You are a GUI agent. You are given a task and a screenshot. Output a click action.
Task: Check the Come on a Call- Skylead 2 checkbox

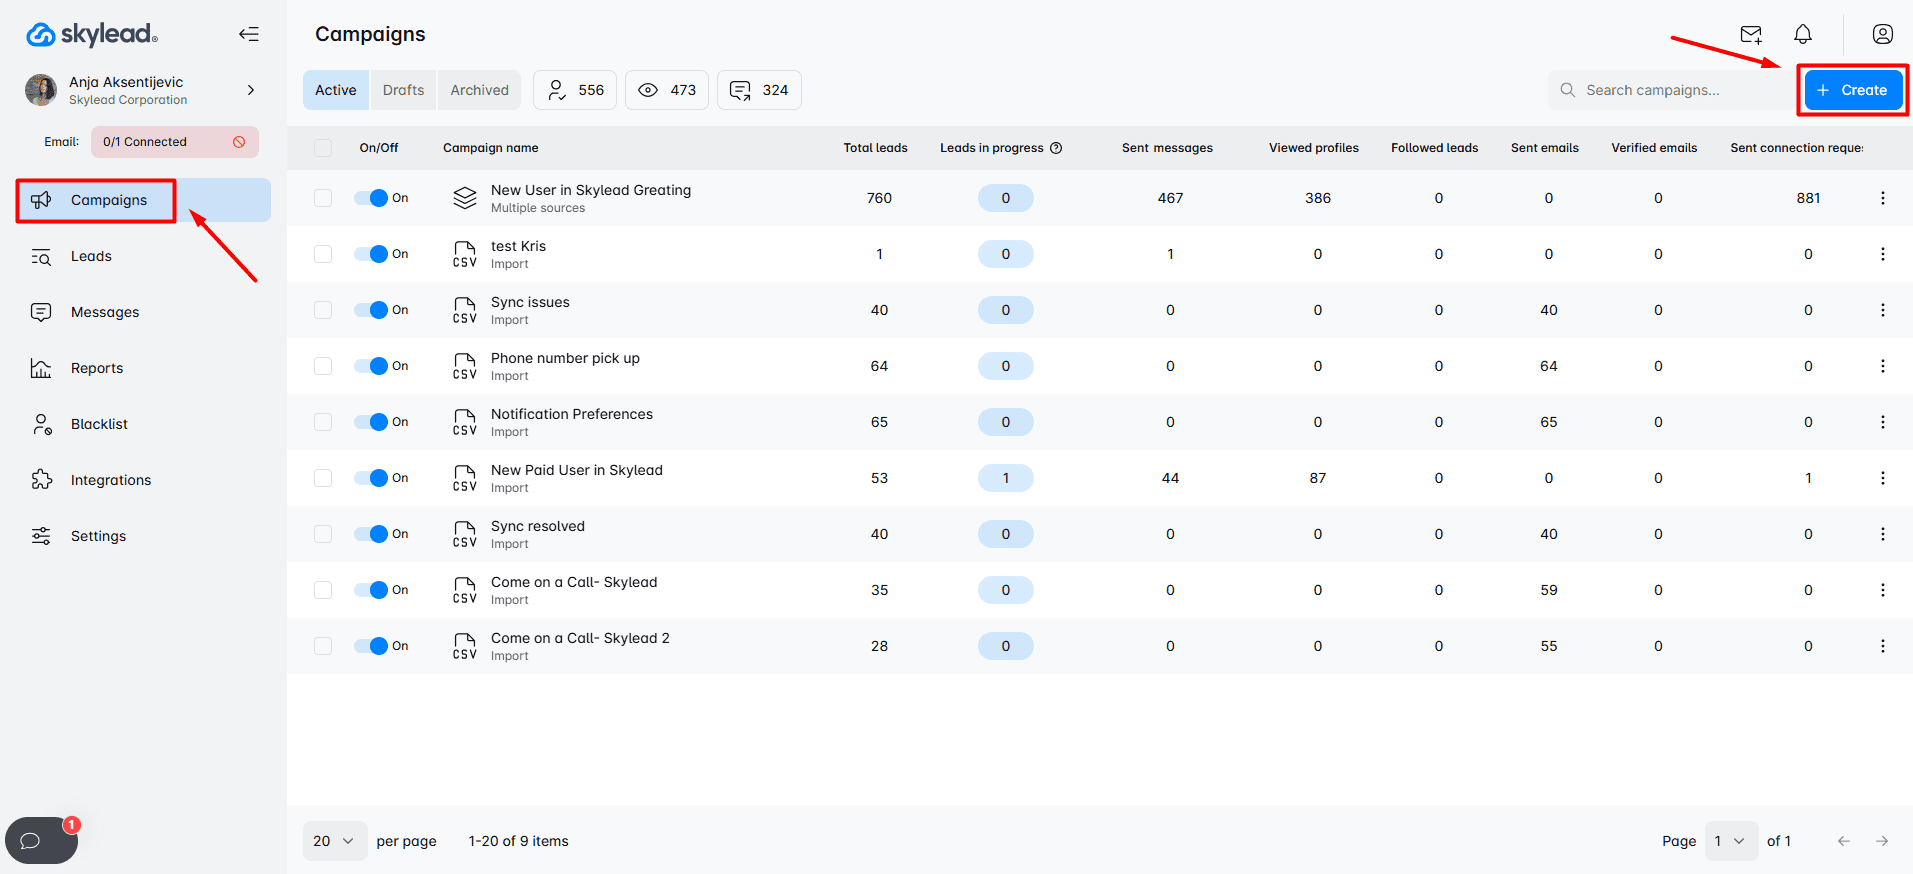(x=323, y=646)
